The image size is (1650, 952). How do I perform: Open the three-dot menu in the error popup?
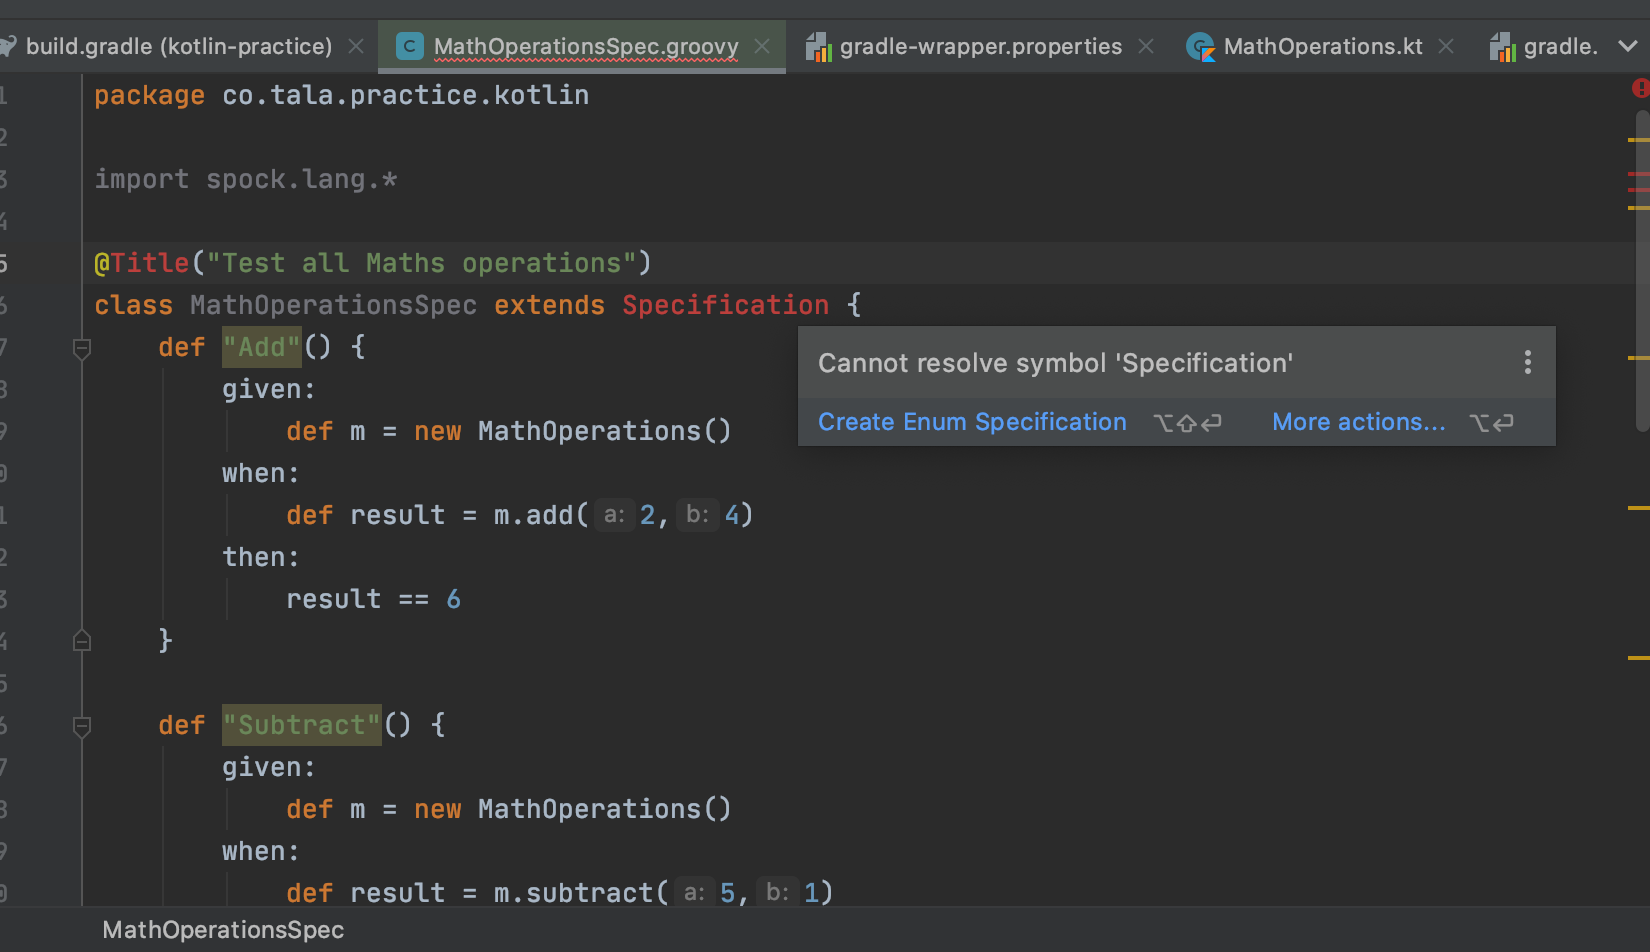pos(1527,362)
